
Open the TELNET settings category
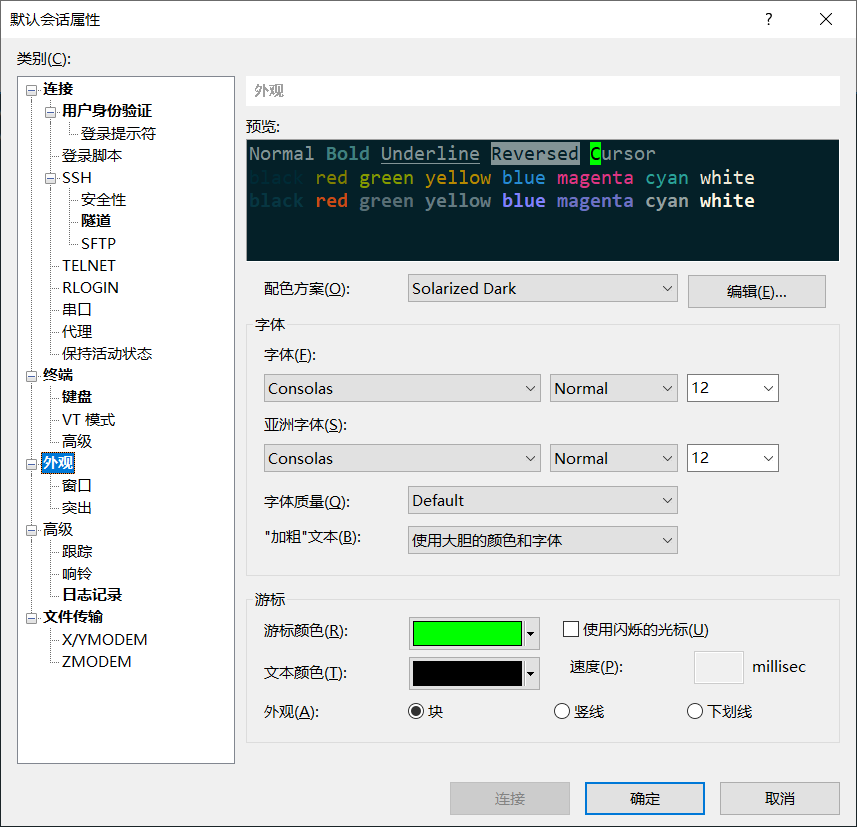89,265
